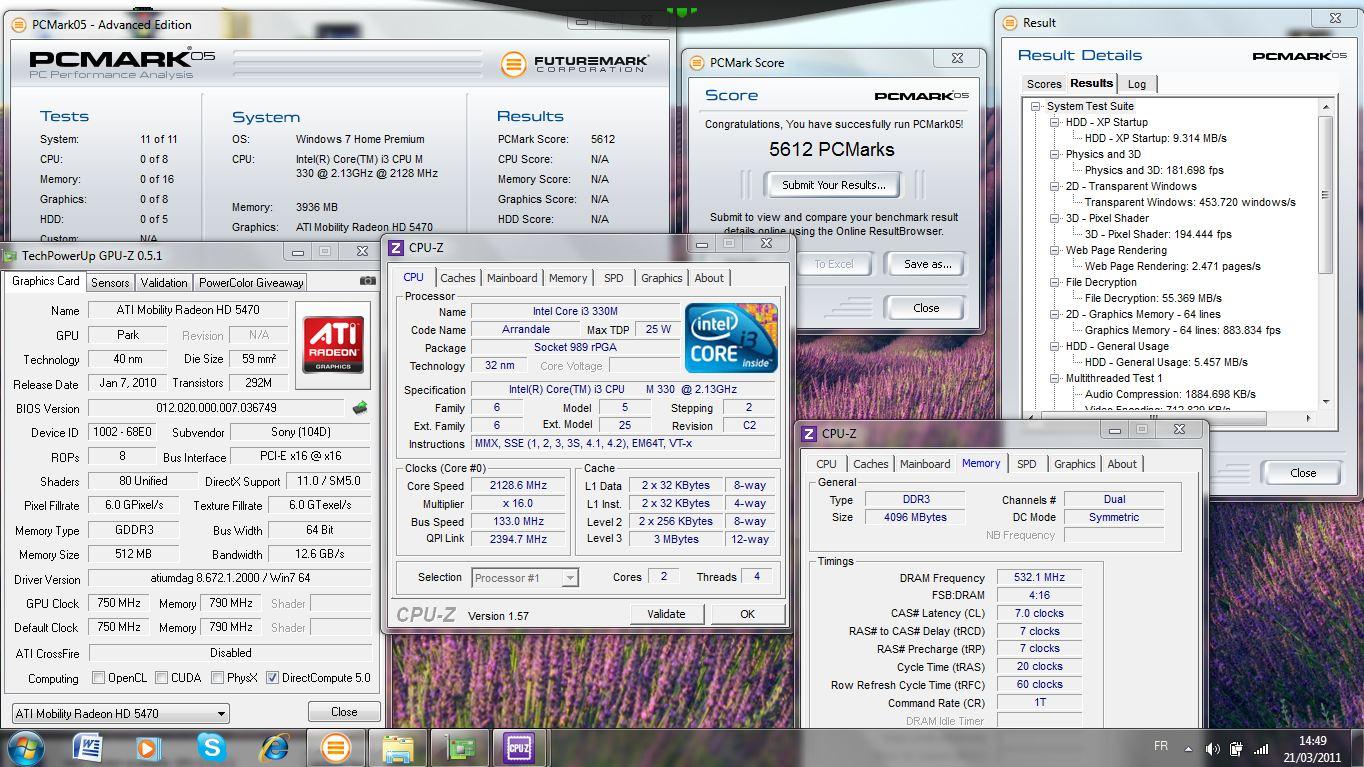This screenshot has height=767, width=1364.
Task: Click the ATI Radeon logo in GPU-Z
Action: click(x=333, y=345)
